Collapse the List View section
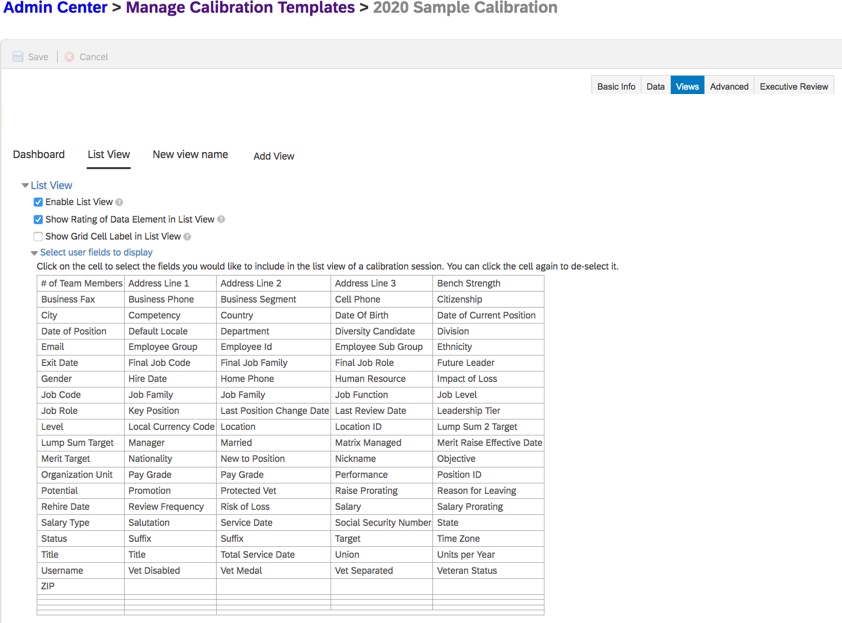842x623 pixels. tap(25, 186)
